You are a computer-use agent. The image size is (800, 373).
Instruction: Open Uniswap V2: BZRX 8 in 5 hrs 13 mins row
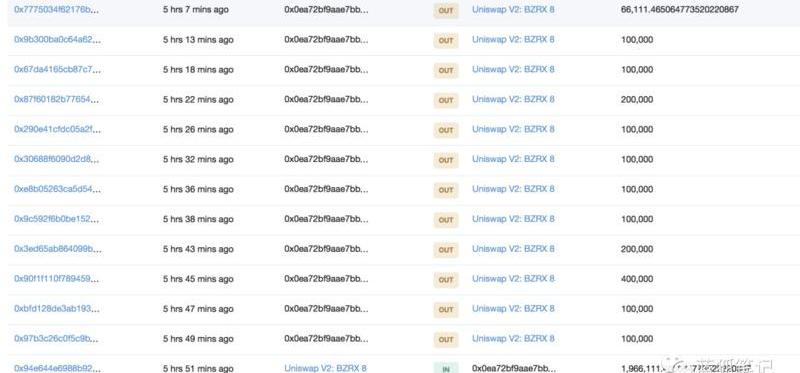(x=513, y=40)
